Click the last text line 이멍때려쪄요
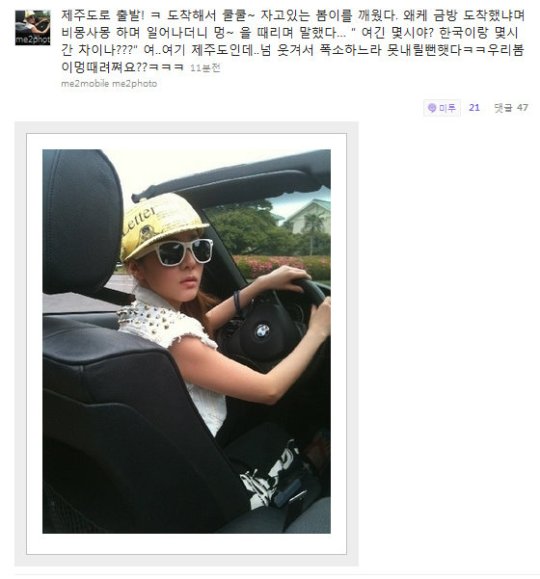Screen dimensions: 540x579 coord(122,67)
